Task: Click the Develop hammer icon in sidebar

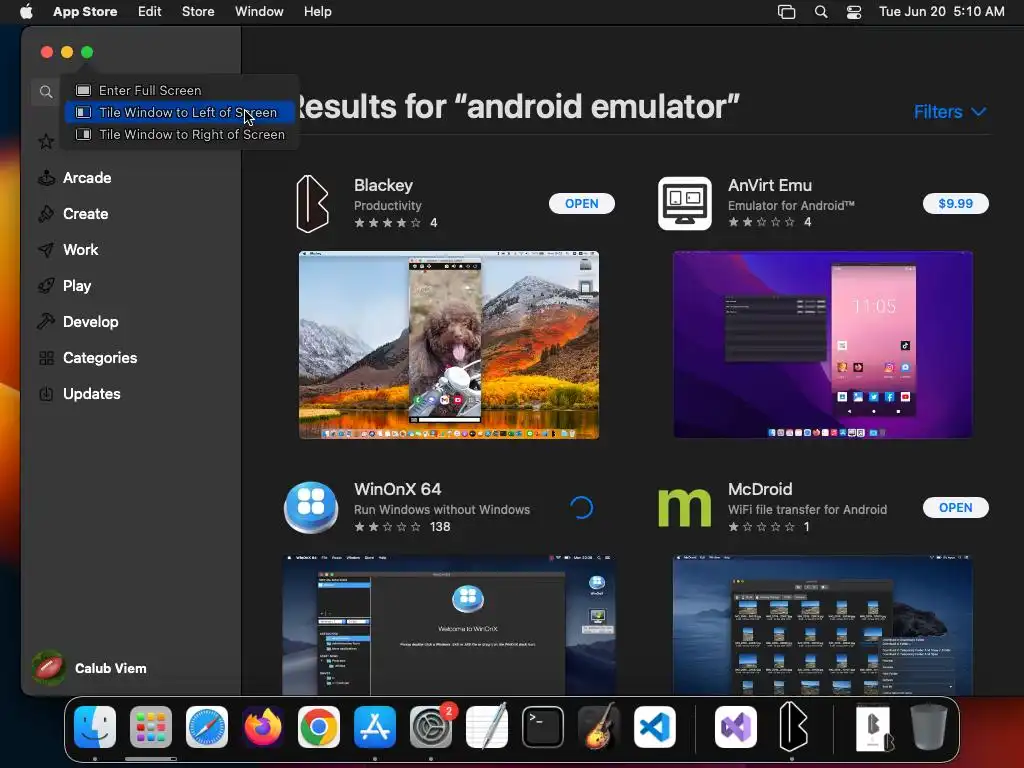Action: (46, 321)
